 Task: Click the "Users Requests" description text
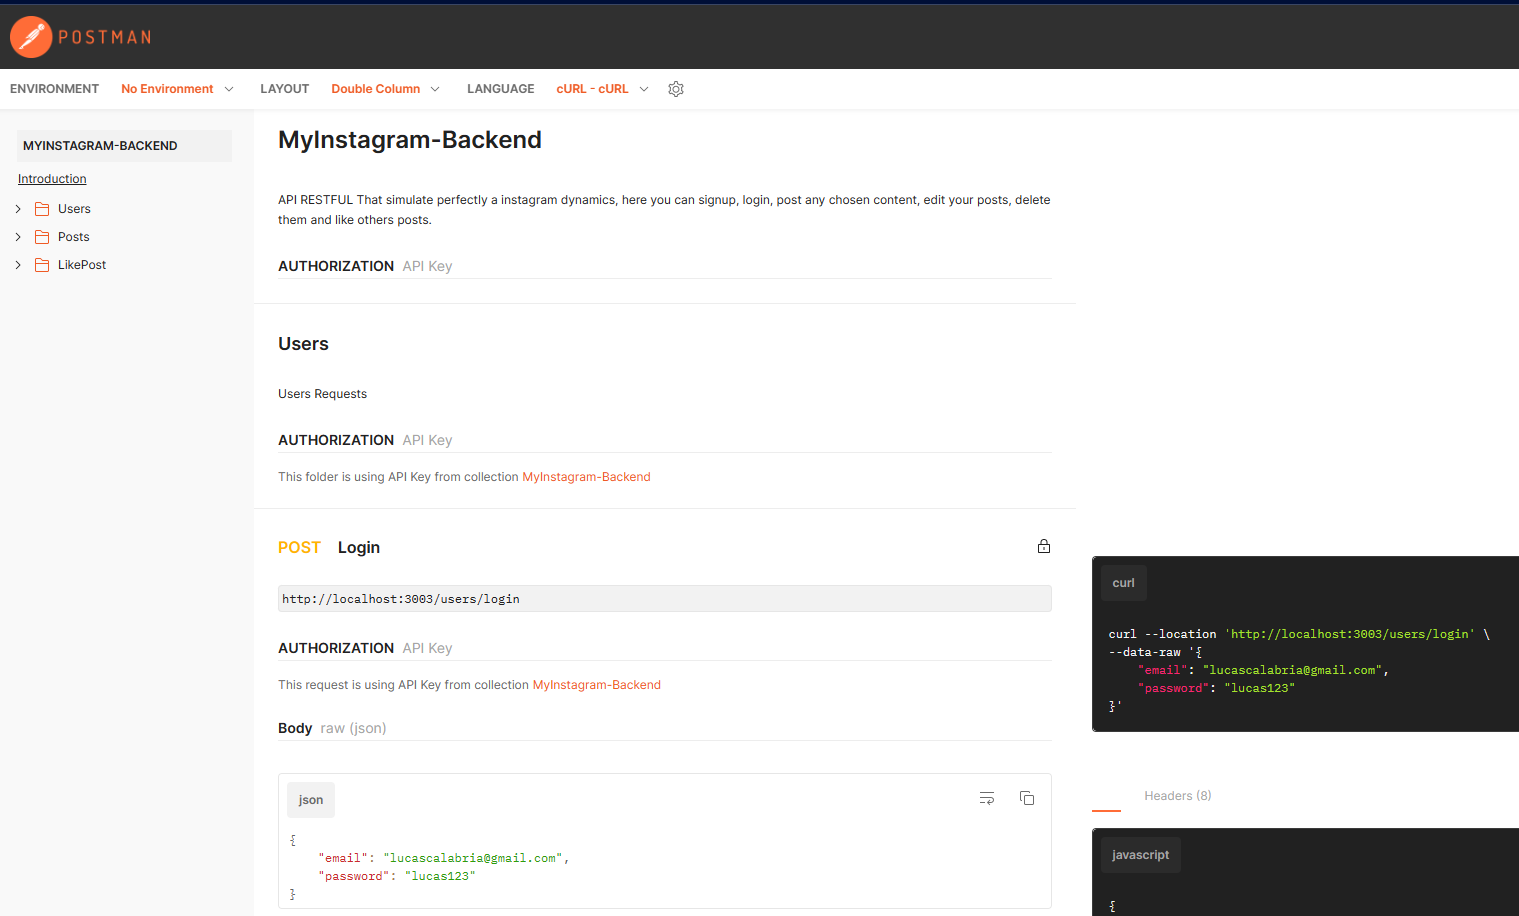click(322, 394)
